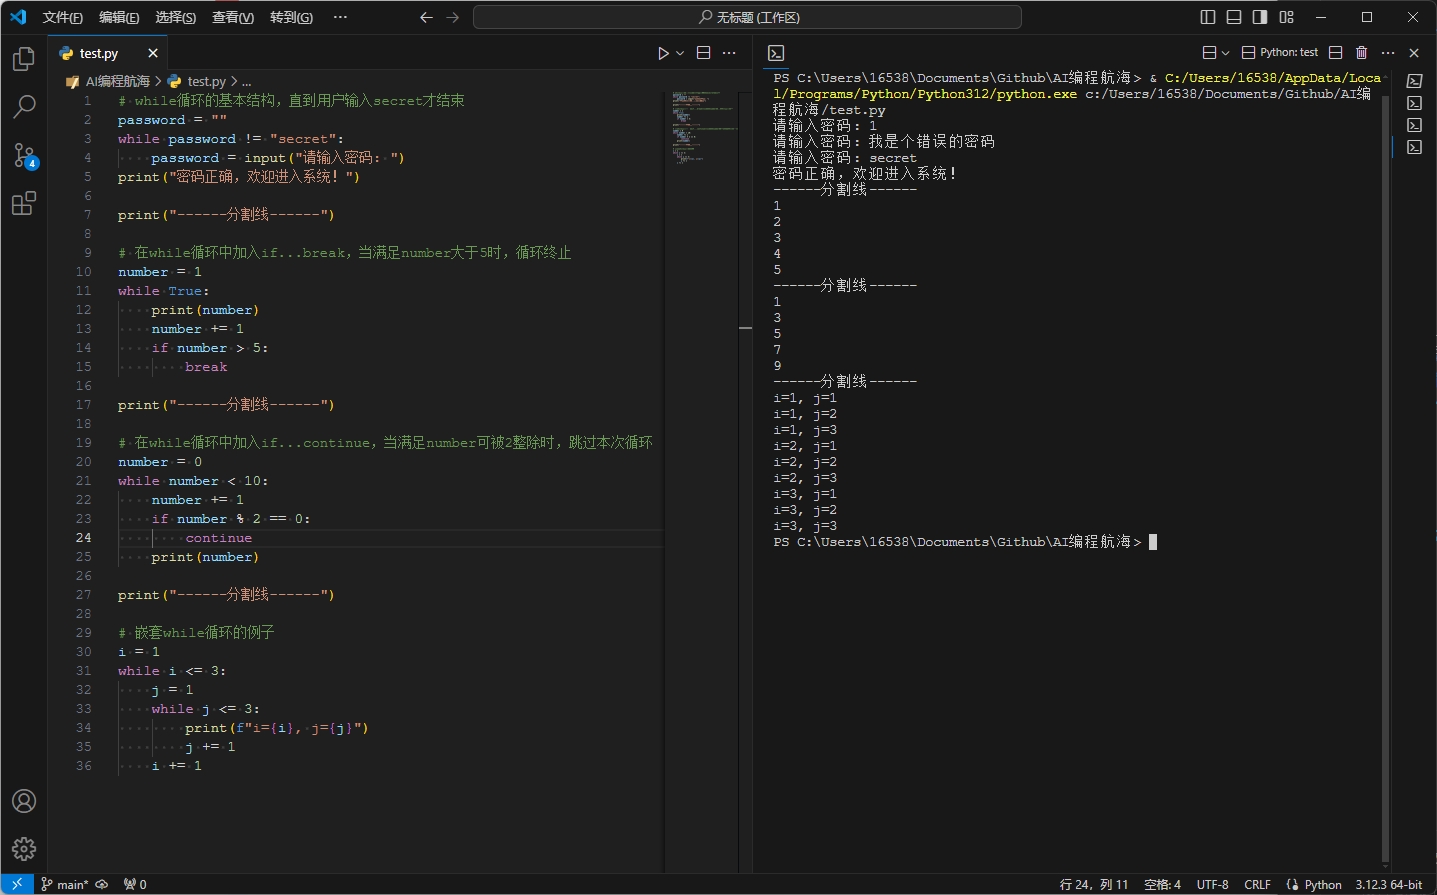Open the Explorer view in activity bar
Viewport: 1437px width, 895px height.
click(24, 60)
